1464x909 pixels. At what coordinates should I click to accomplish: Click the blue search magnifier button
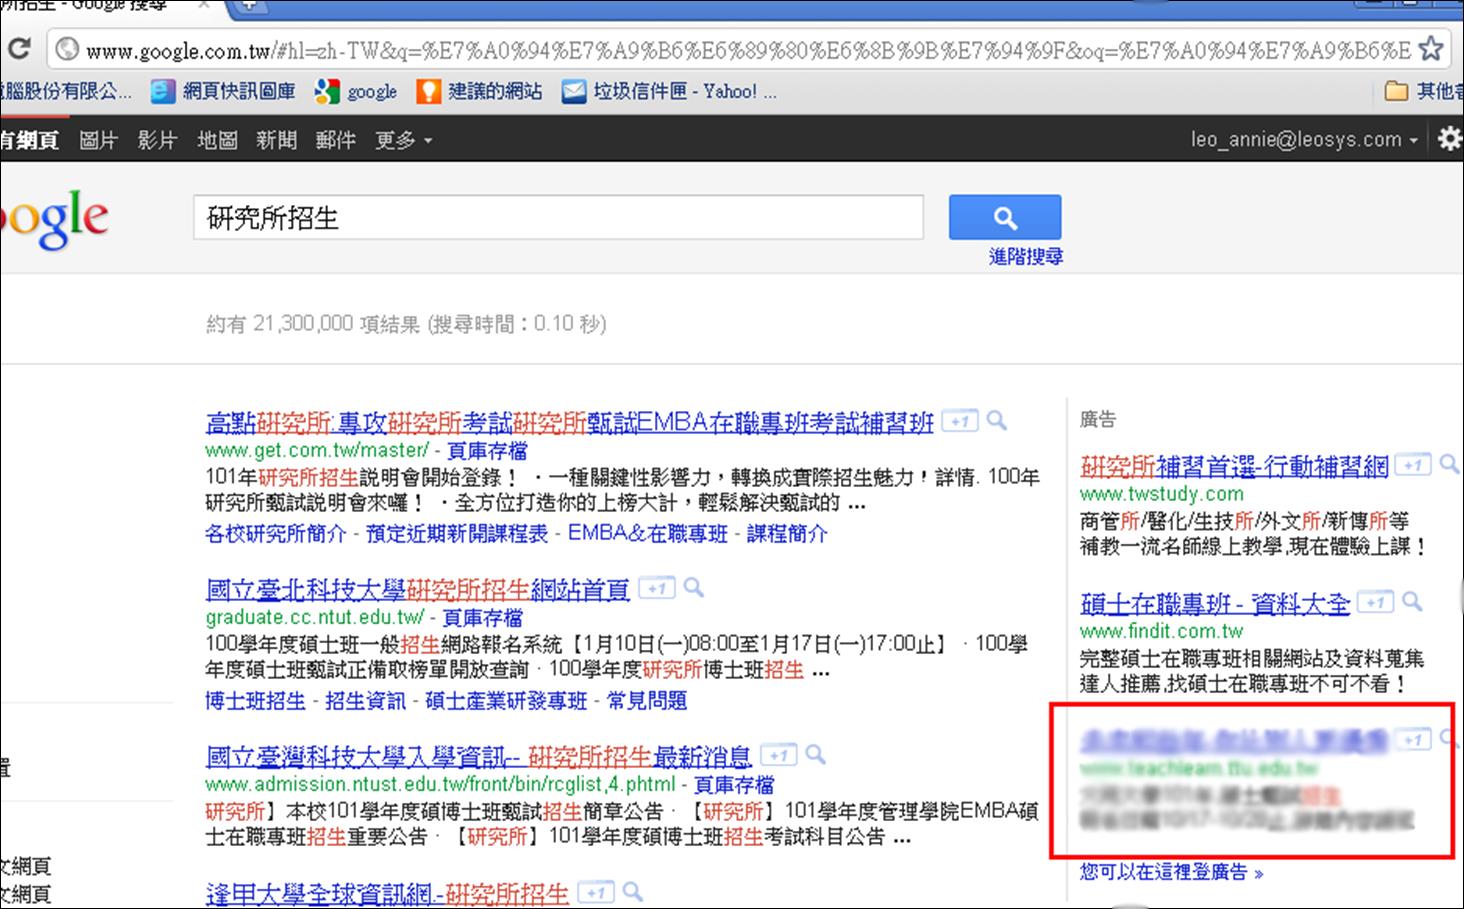(1005, 217)
